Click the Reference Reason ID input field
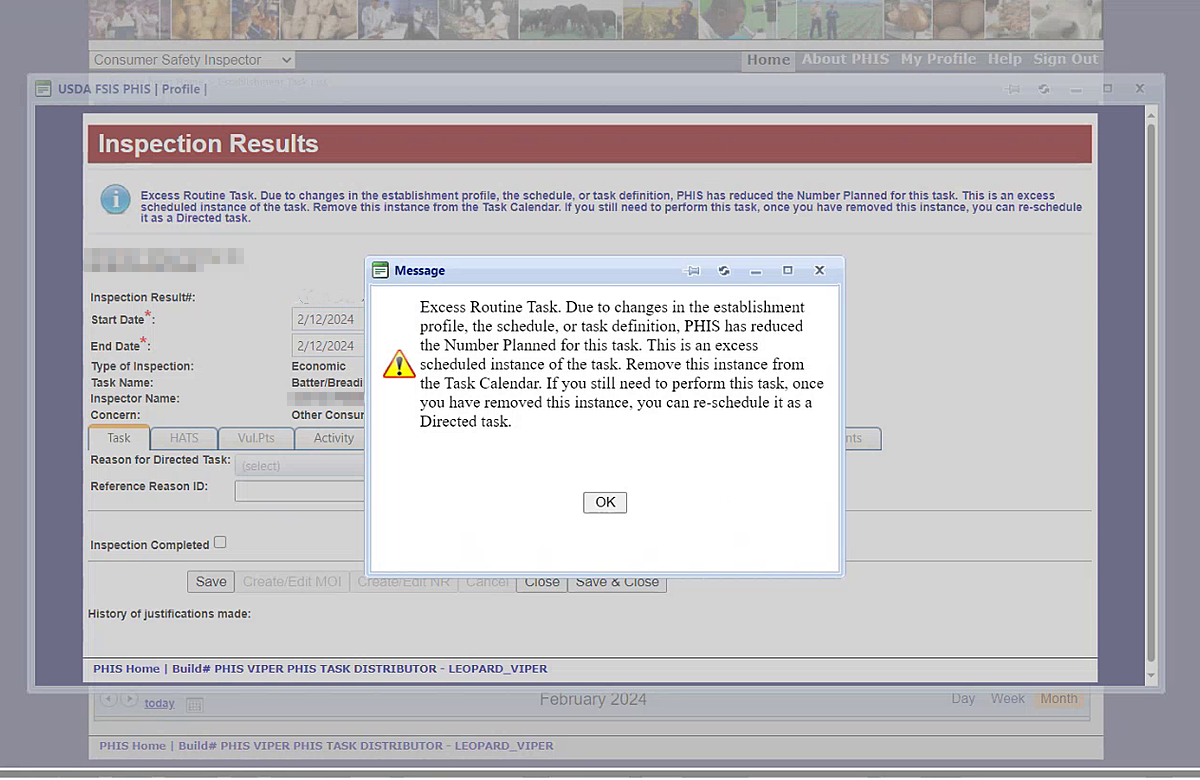This screenshot has height=780, width=1200. coord(300,491)
